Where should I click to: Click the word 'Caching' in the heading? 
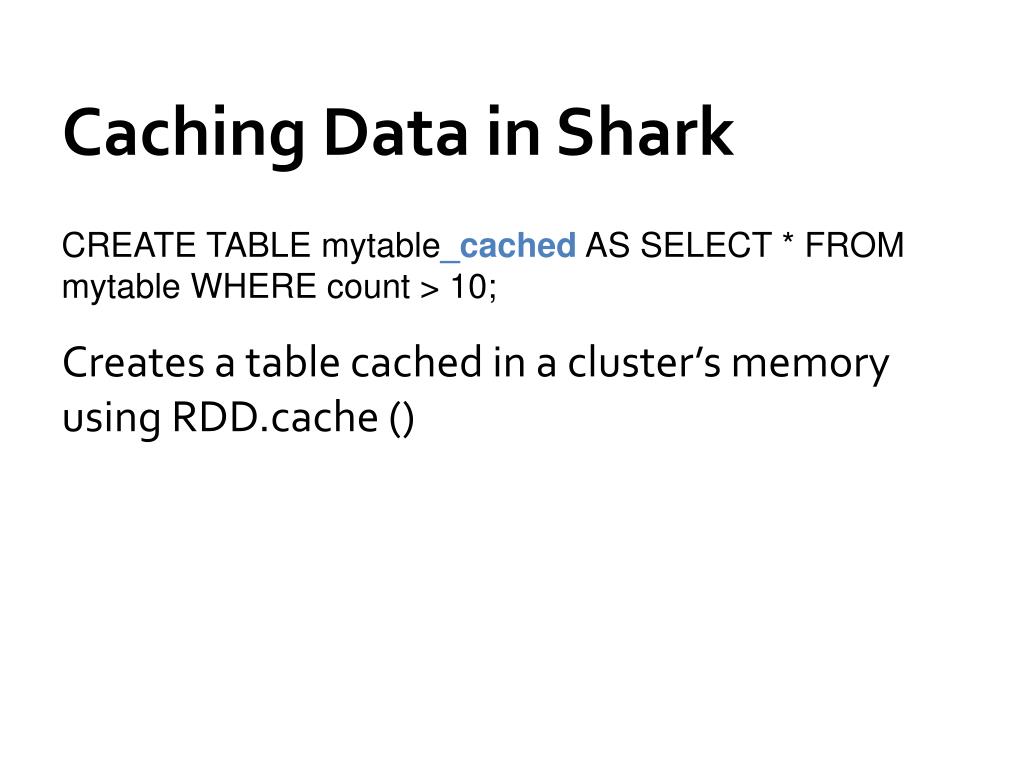184,136
